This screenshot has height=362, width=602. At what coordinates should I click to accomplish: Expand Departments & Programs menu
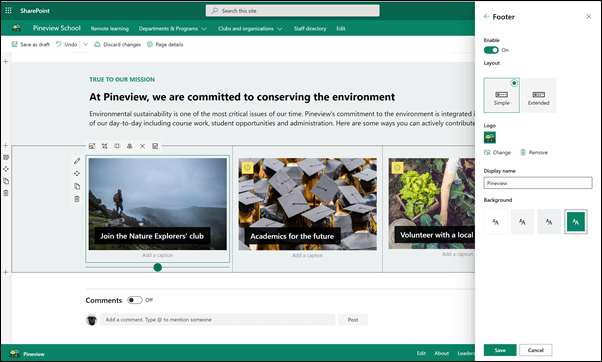[x=172, y=28]
